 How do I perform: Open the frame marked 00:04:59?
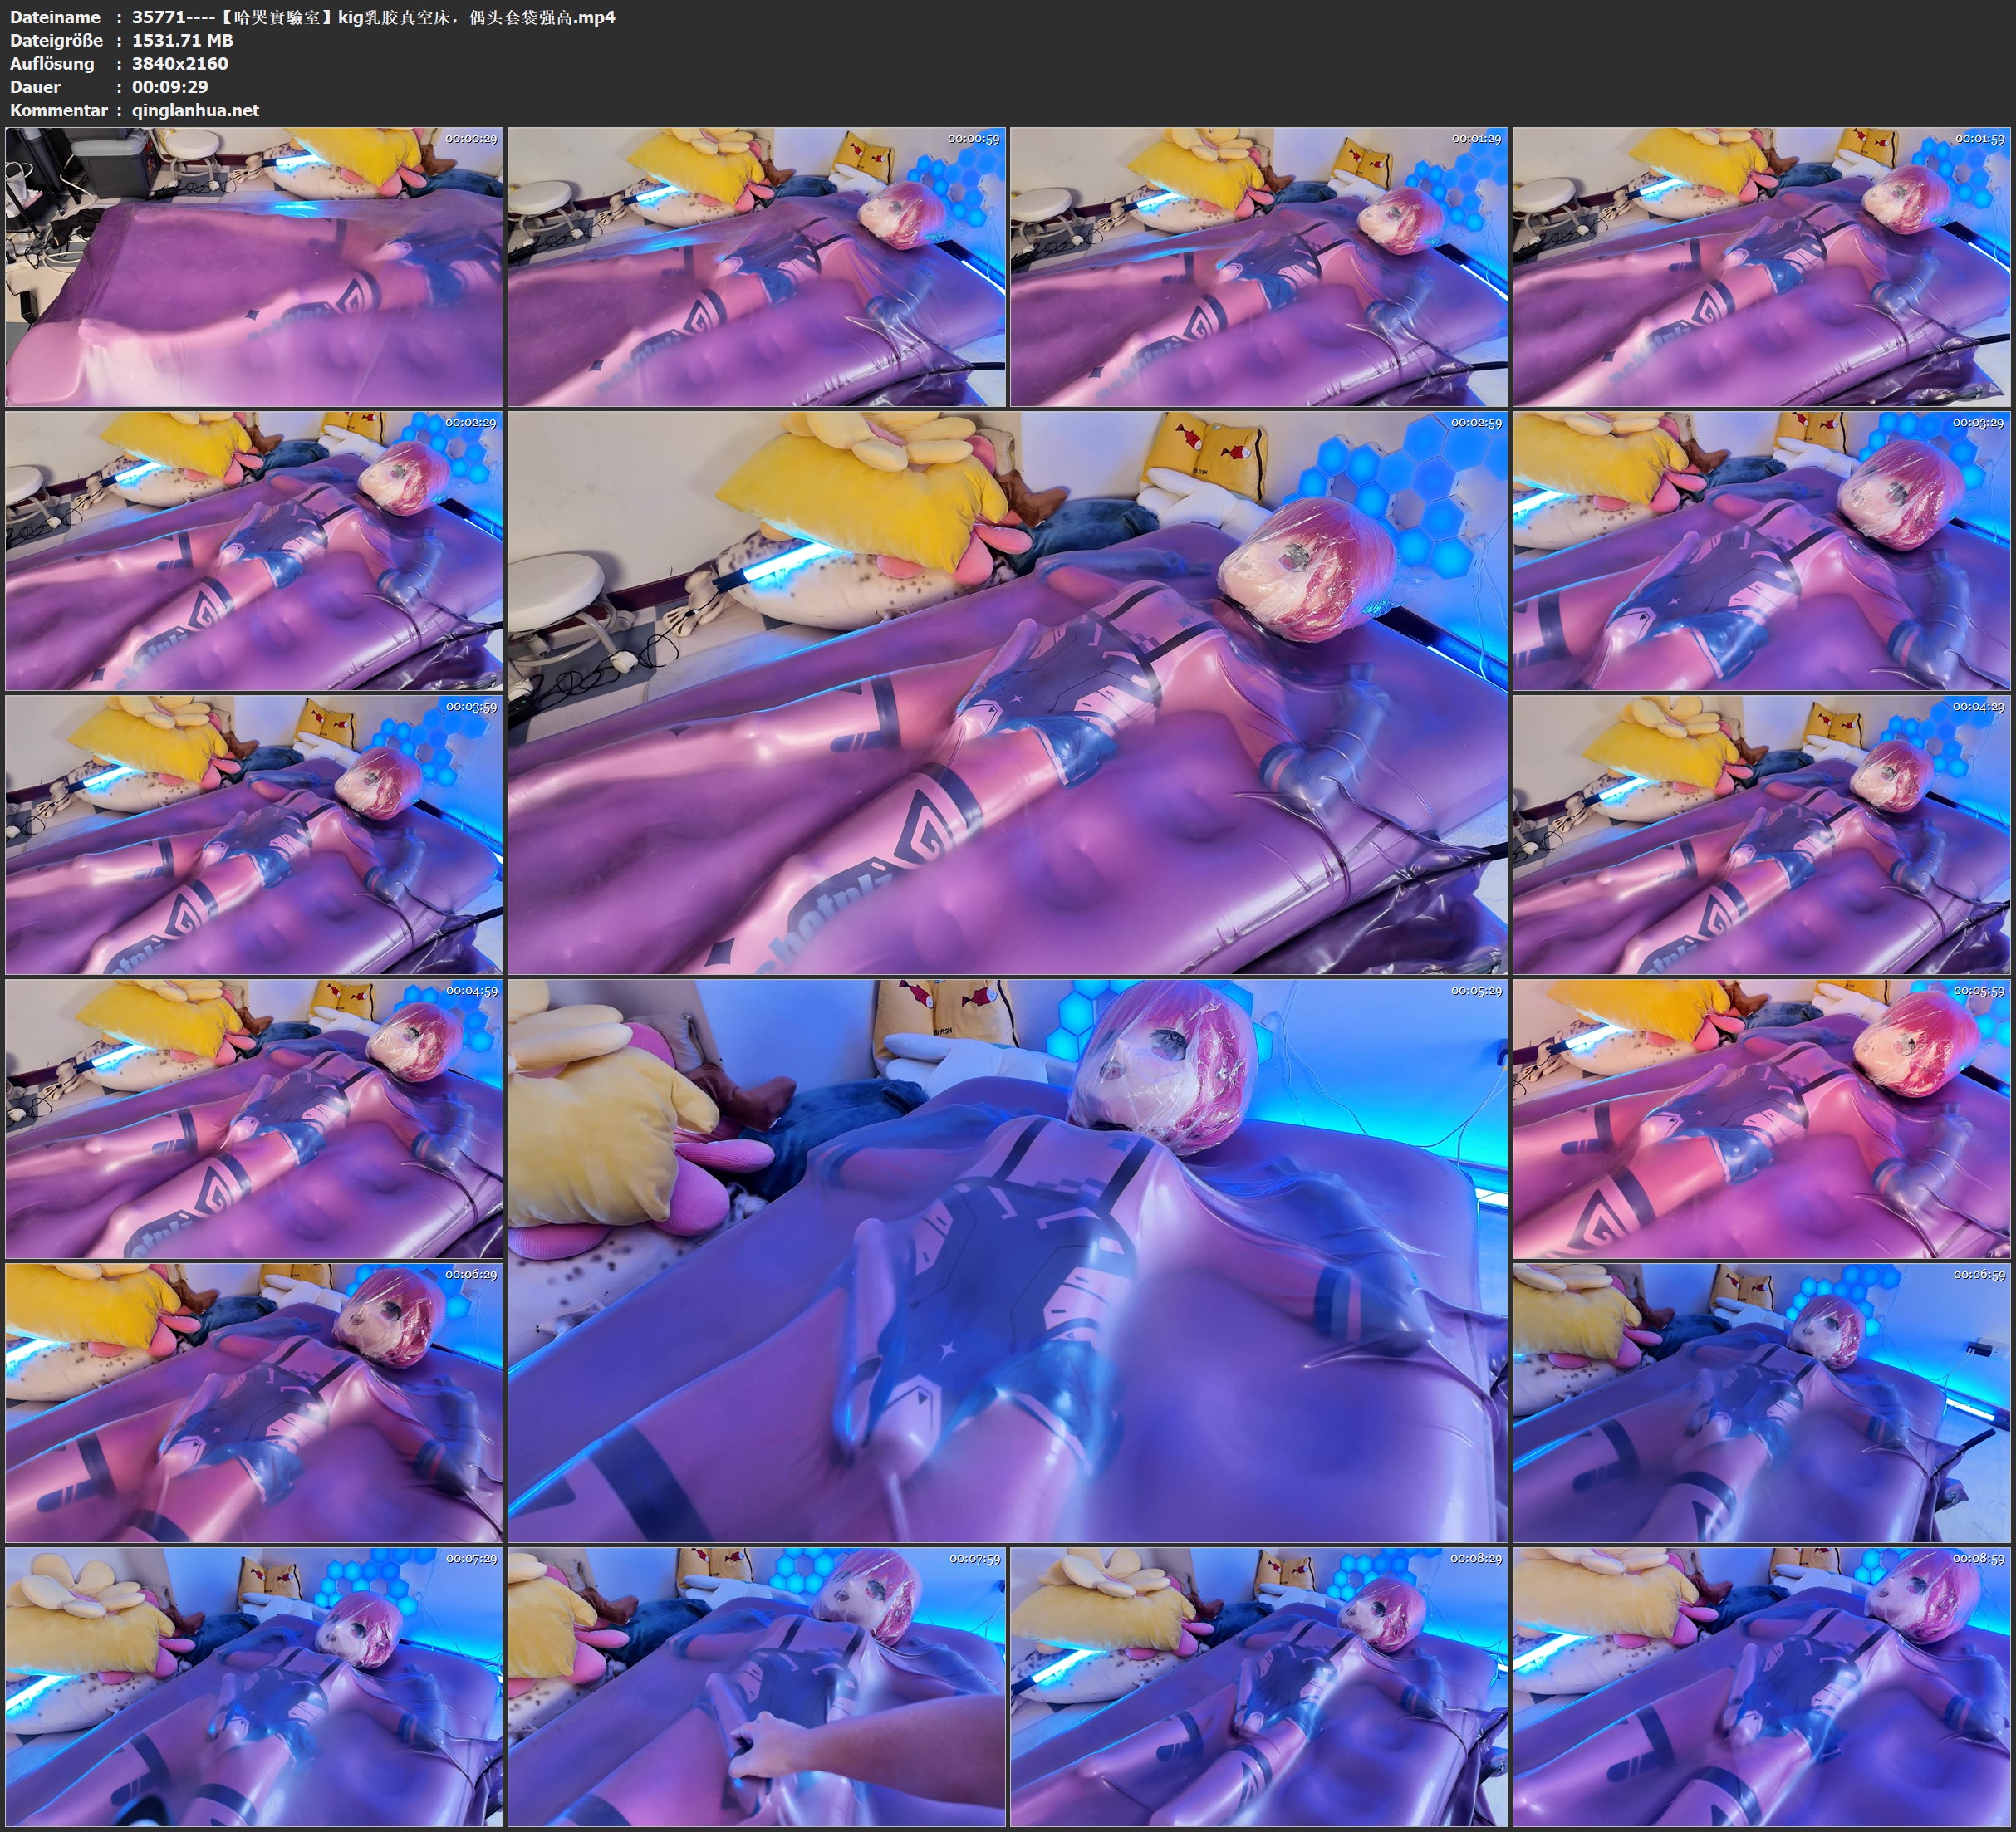coord(254,1119)
